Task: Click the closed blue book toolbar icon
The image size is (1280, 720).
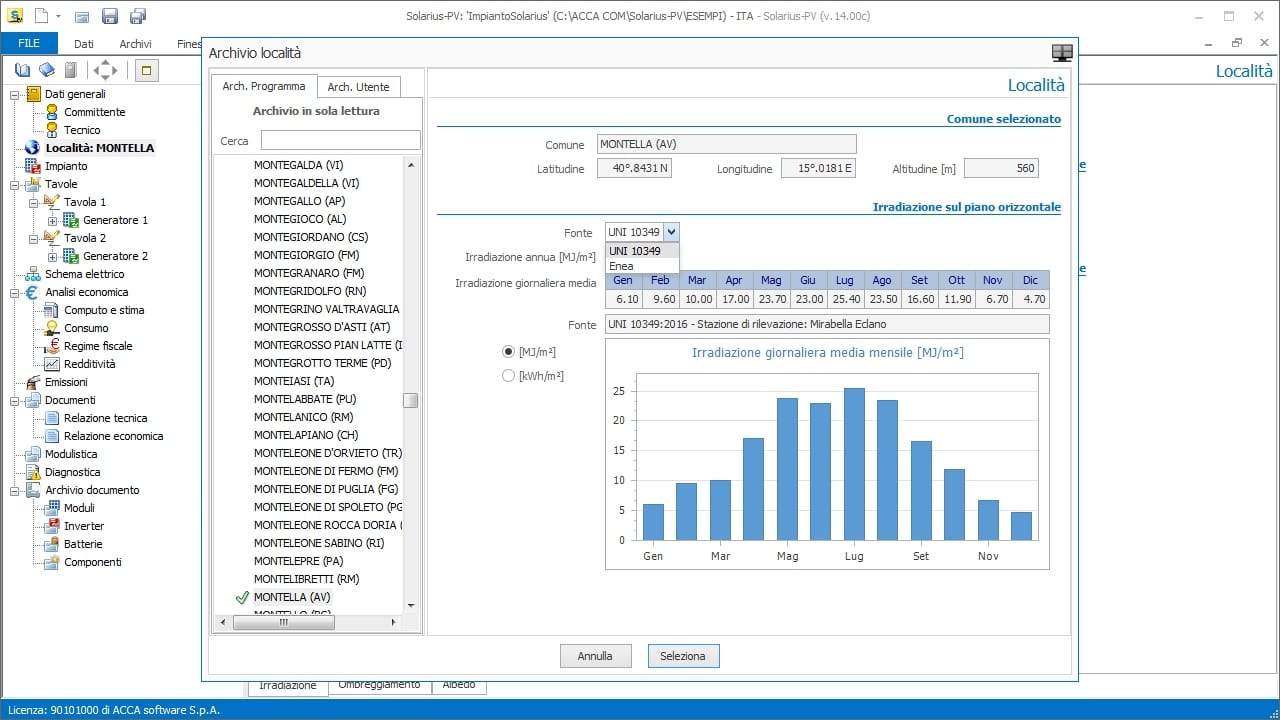Action: click(x=47, y=70)
